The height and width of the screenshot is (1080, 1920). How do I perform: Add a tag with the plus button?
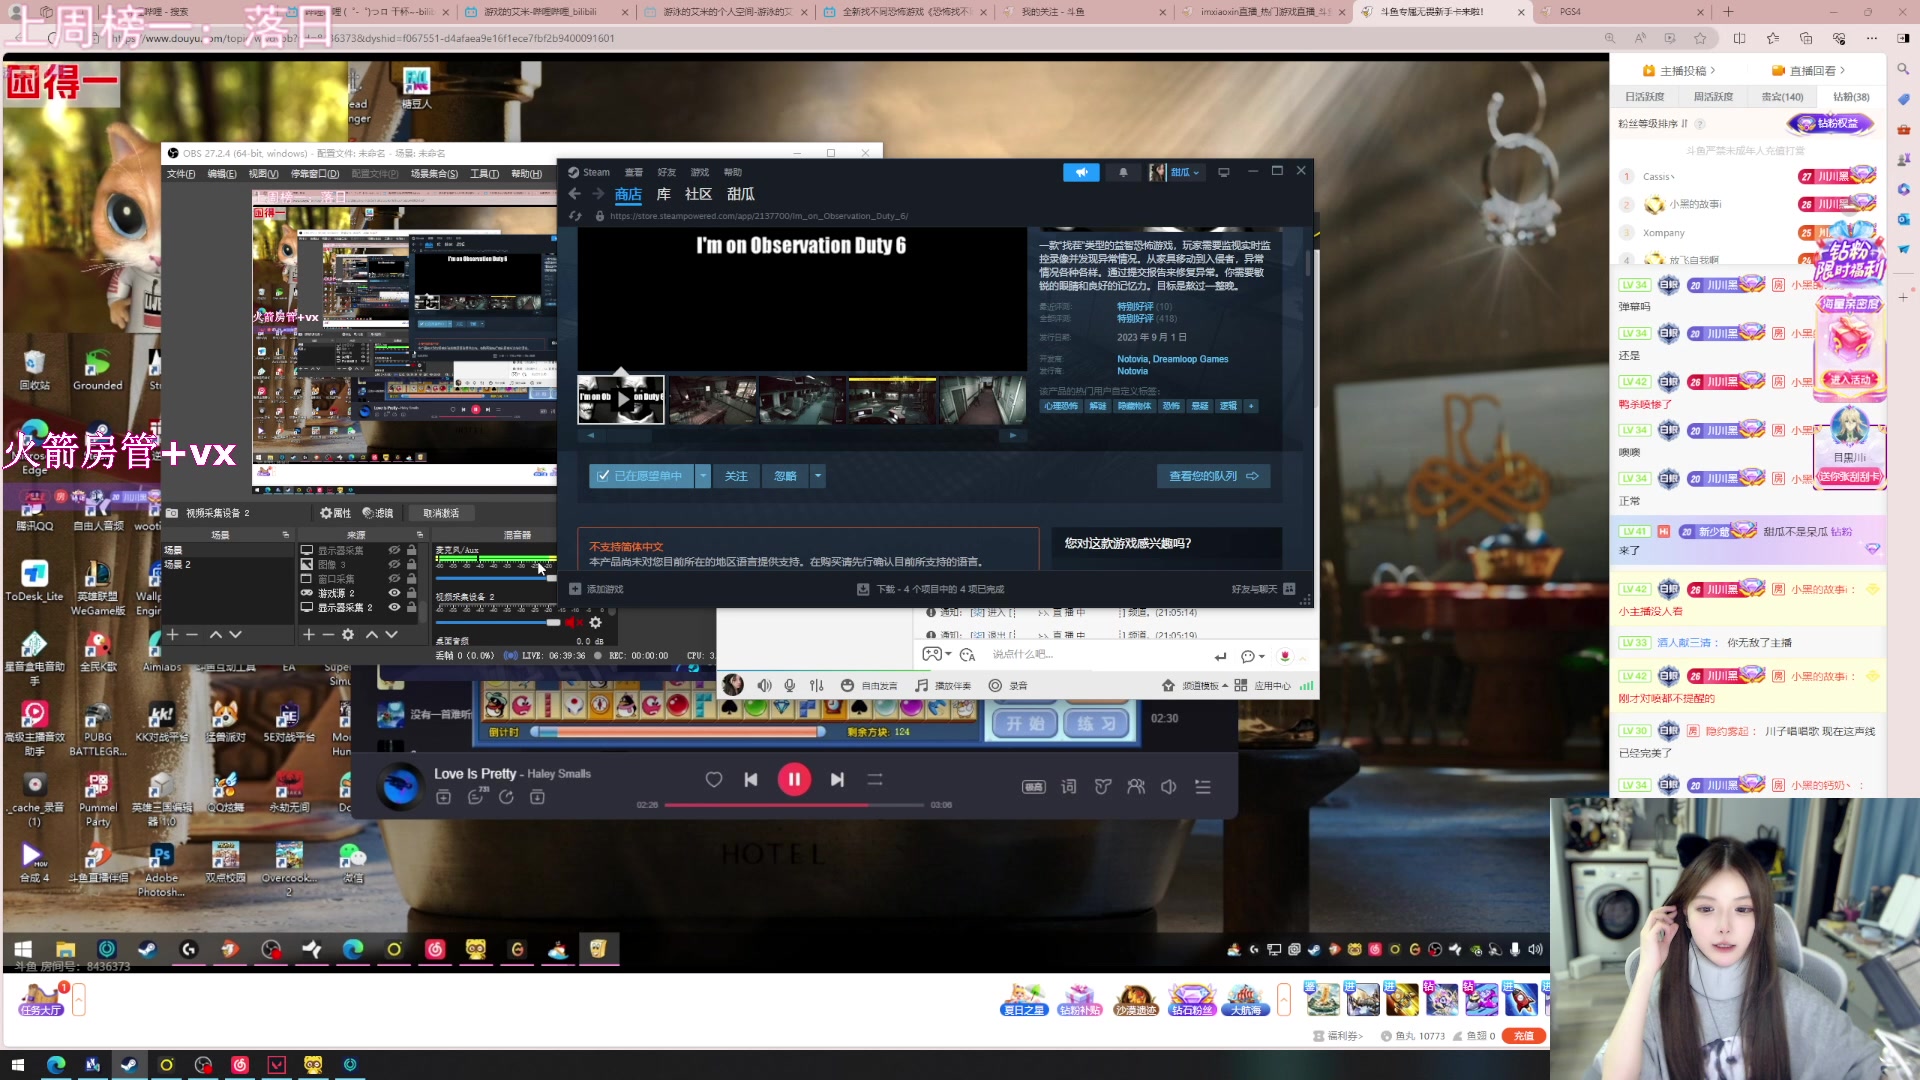tap(1251, 406)
